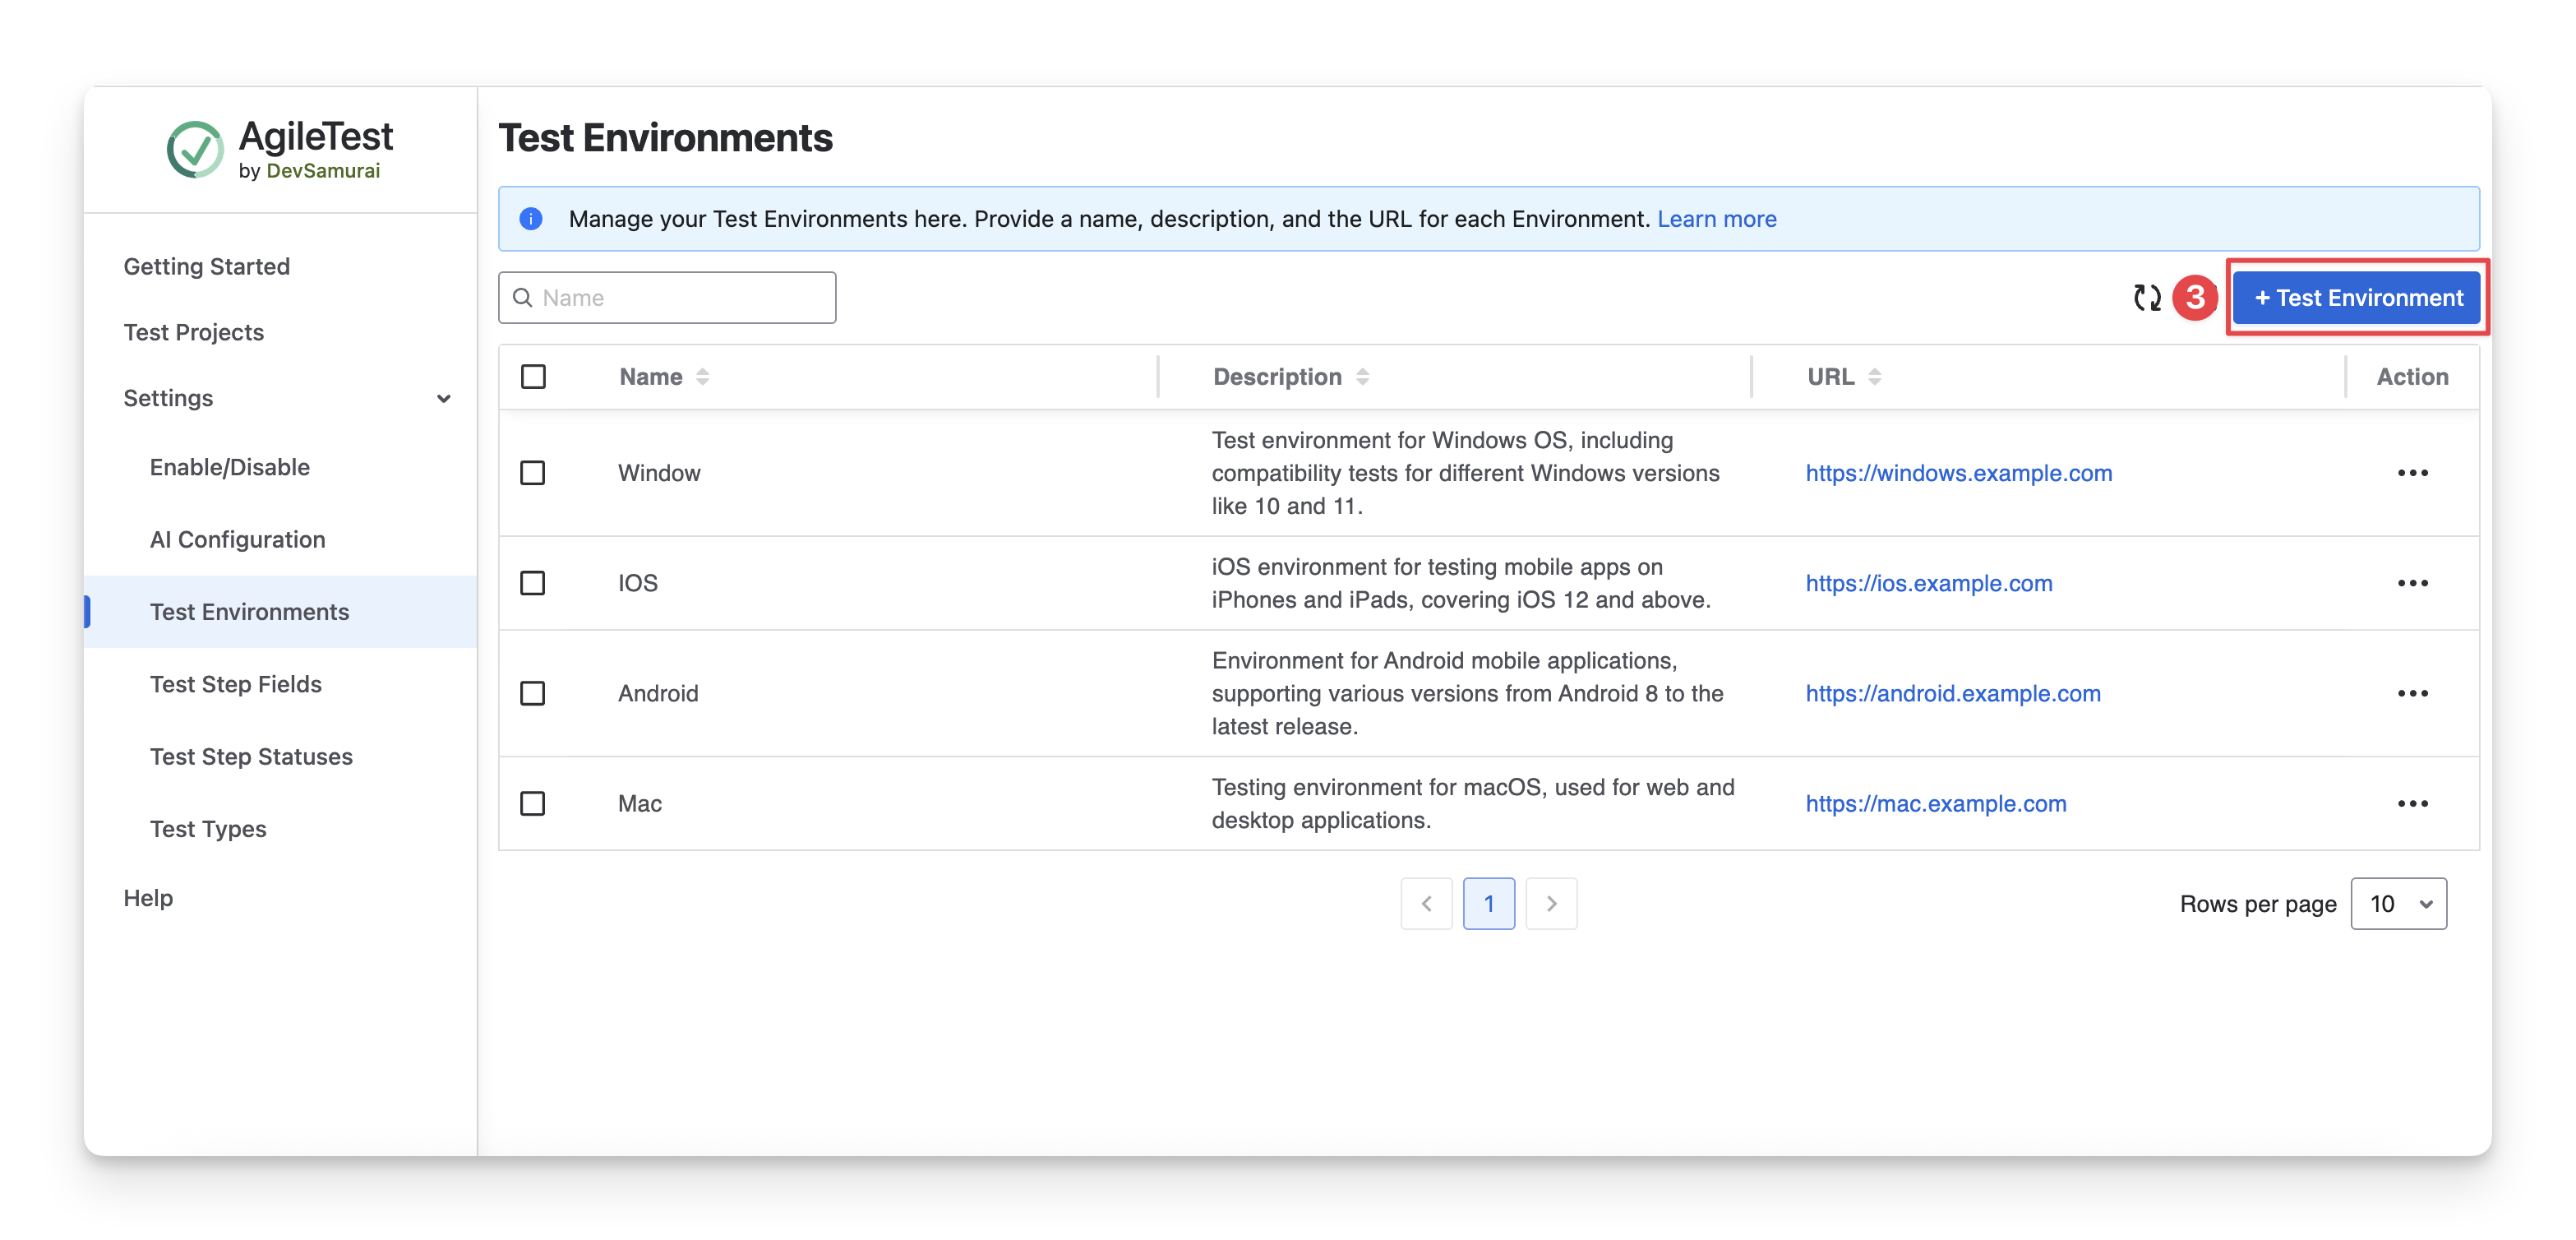Sort by Description column arrows
The width and height of the screenshot is (2576, 1240).
pyautogui.click(x=1362, y=377)
